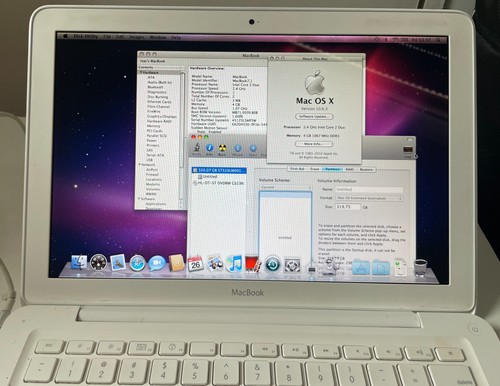Open iTunes from the Dock
Image resolution: width=500 pixels, height=386 pixels.
click(x=235, y=264)
